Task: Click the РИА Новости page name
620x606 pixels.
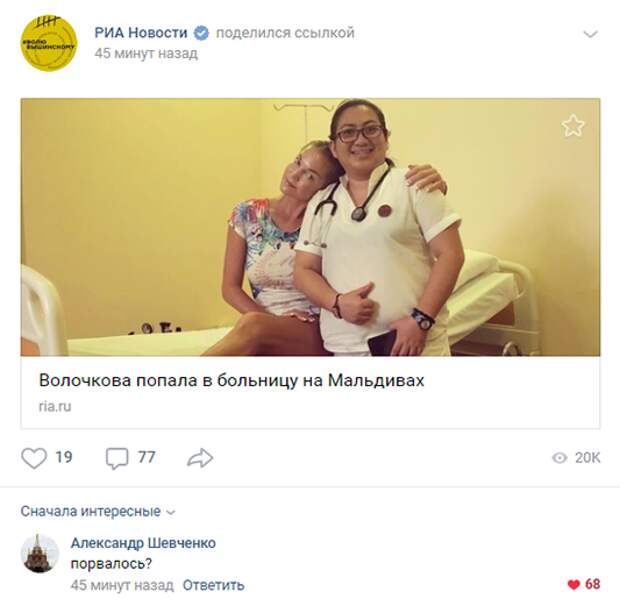Action: click(x=141, y=33)
